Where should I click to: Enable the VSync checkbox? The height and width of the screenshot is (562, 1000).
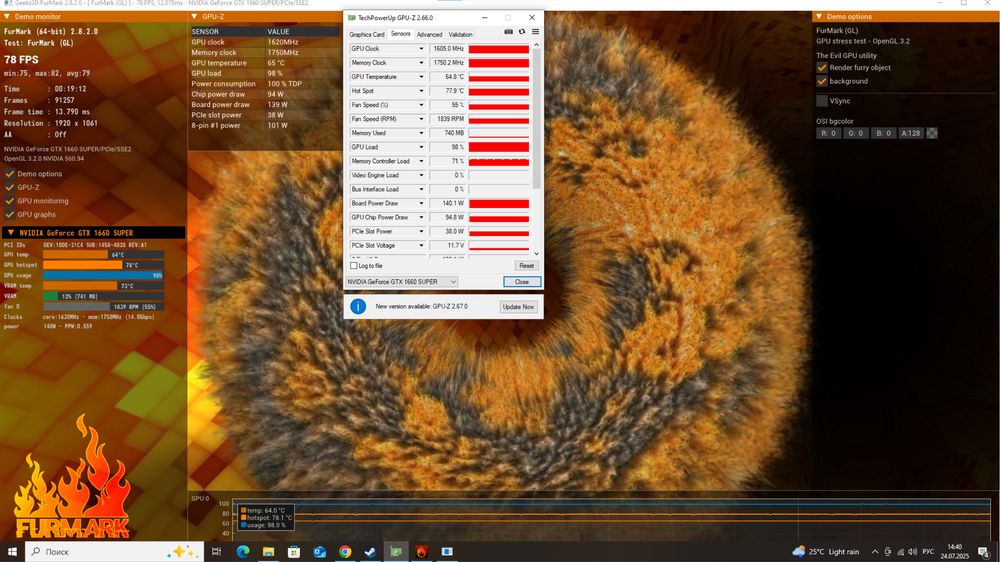[x=822, y=101]
